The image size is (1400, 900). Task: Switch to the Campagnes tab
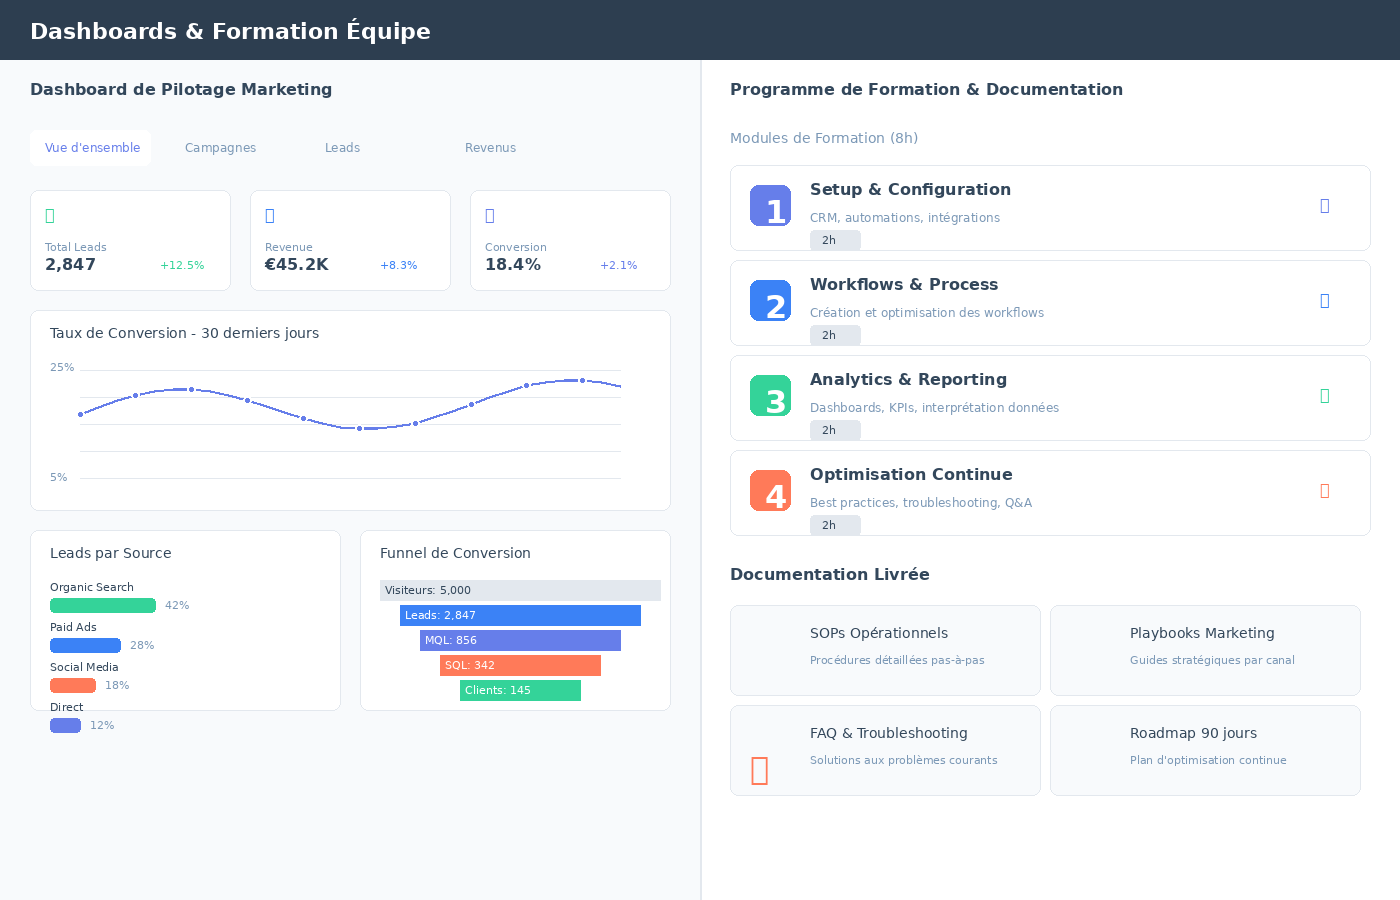[x=220, y=148]
